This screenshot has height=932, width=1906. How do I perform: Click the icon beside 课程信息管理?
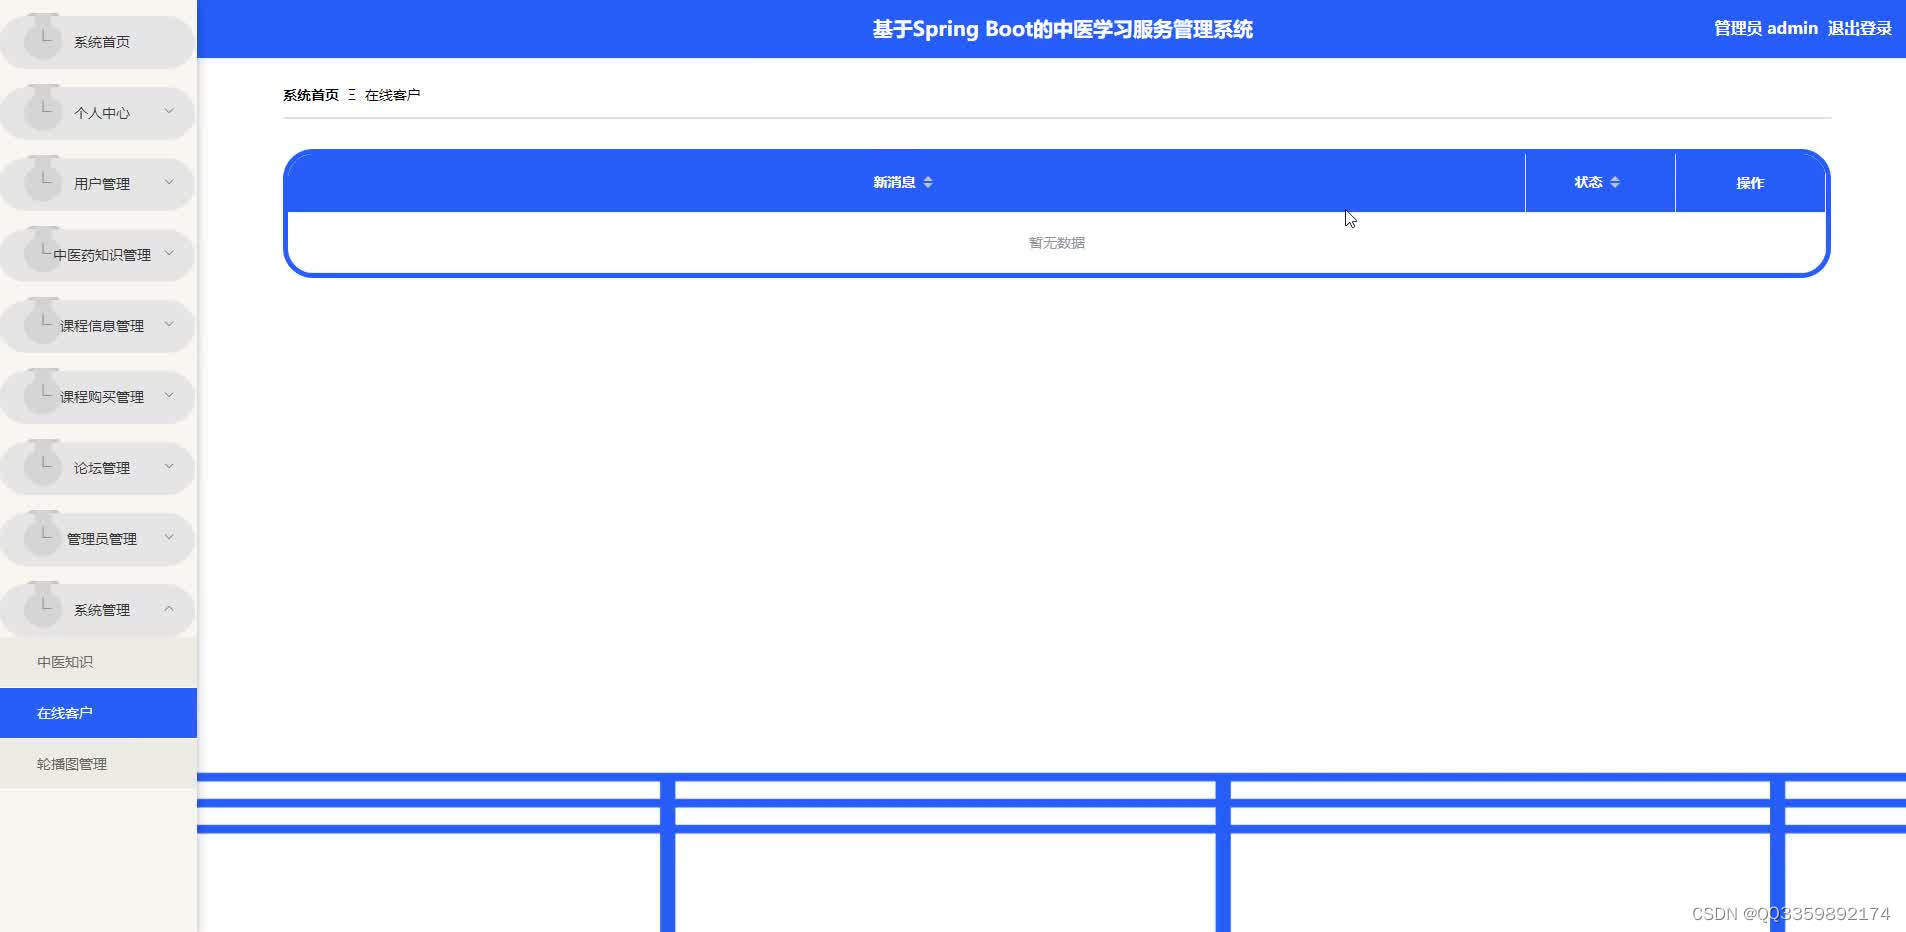point(42,322)
